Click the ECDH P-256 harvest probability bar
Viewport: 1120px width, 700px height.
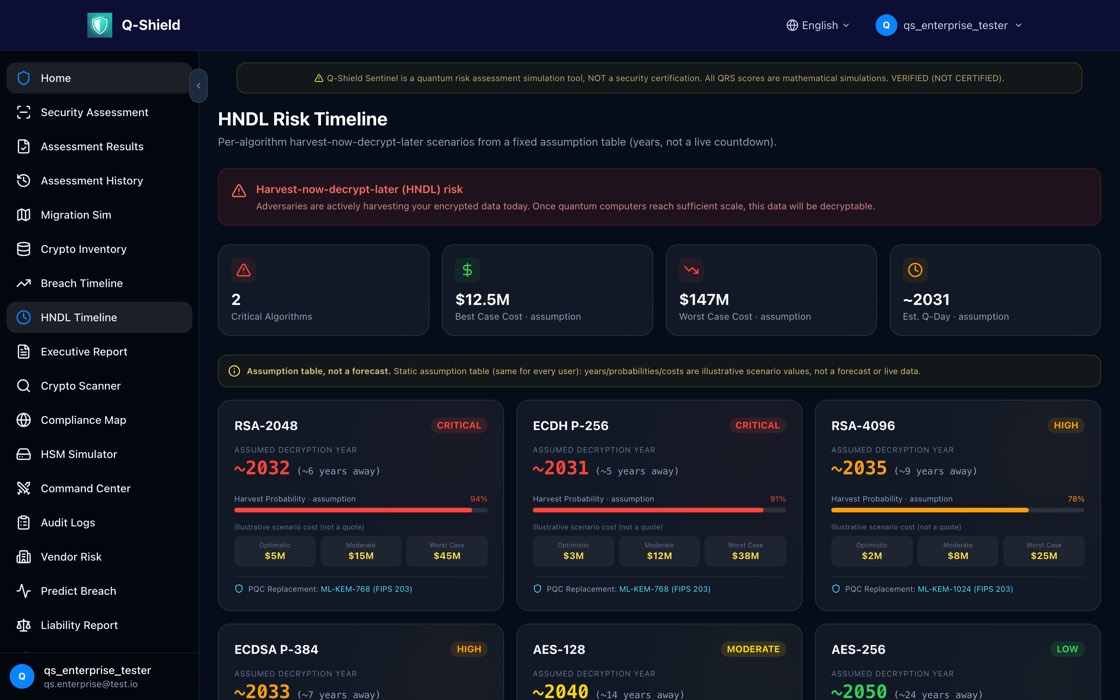659,510
